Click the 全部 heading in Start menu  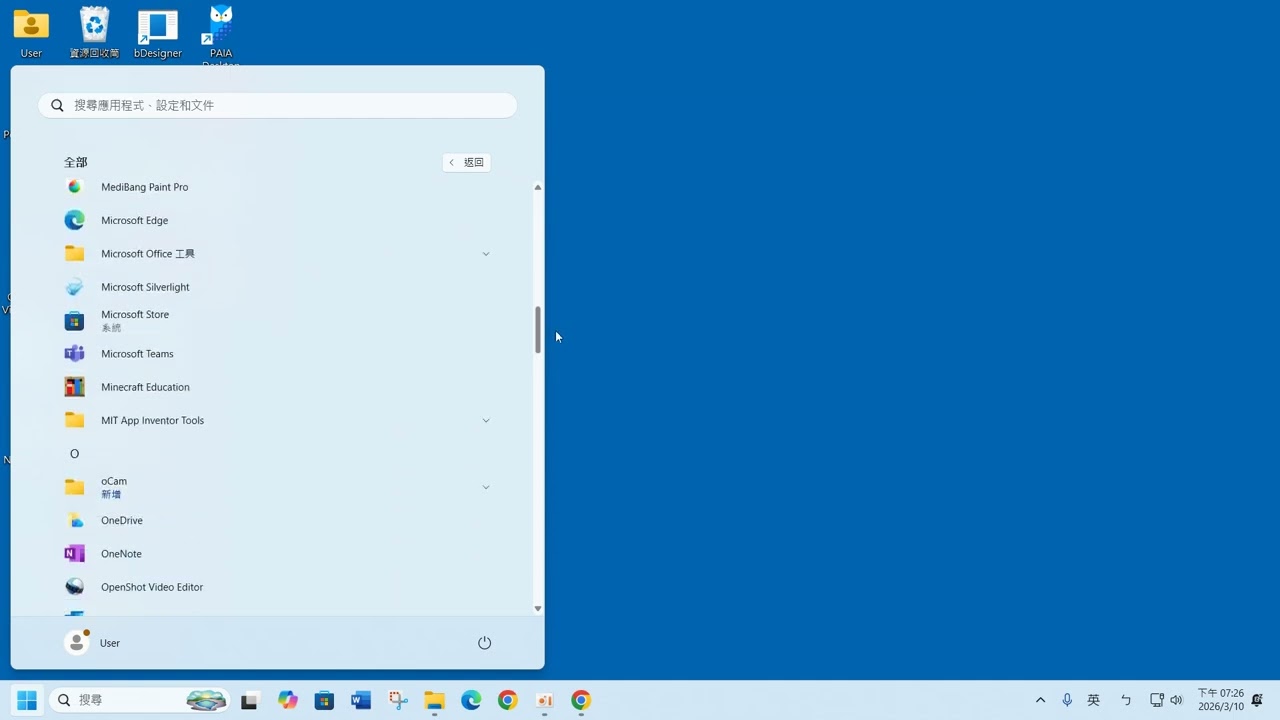[x=76, y=162]
